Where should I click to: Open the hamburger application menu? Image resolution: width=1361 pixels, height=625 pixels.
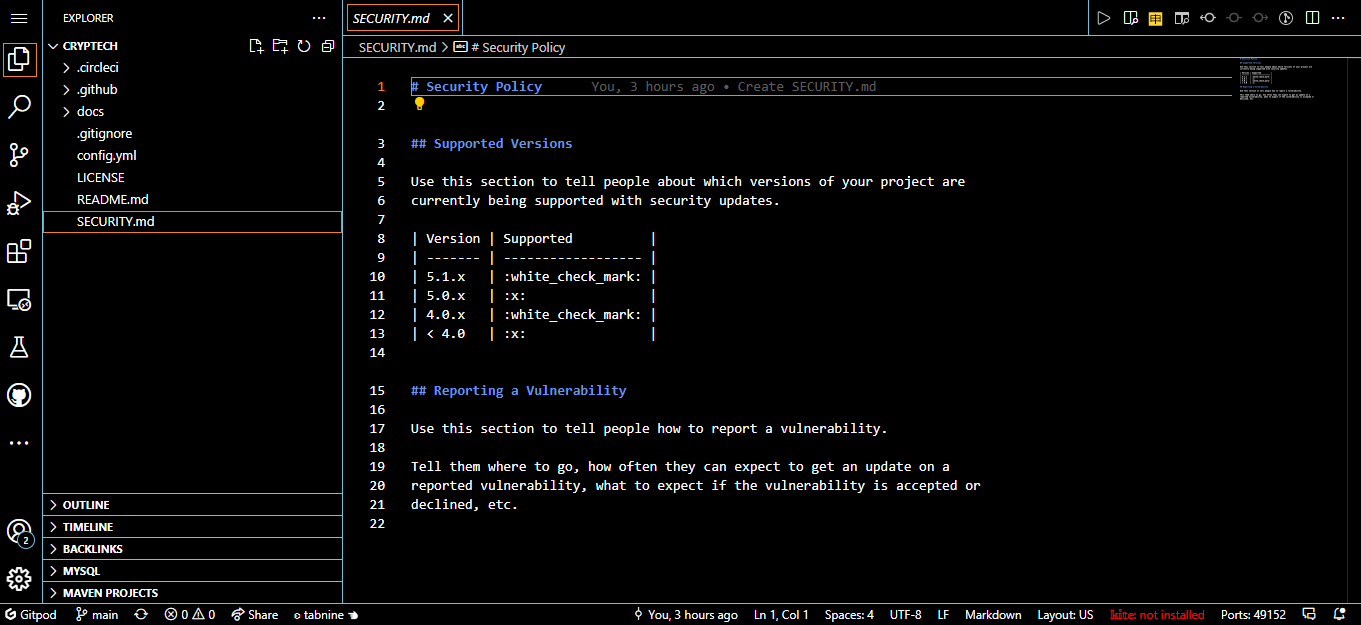(x=19, y=18)
